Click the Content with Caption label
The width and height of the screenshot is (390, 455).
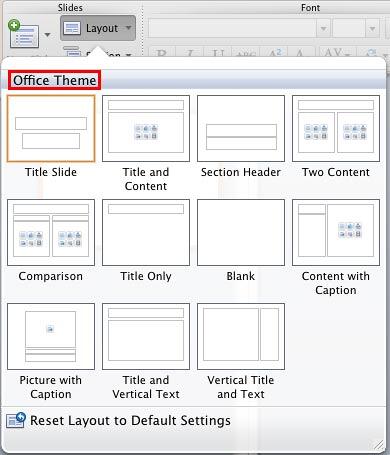336,283
